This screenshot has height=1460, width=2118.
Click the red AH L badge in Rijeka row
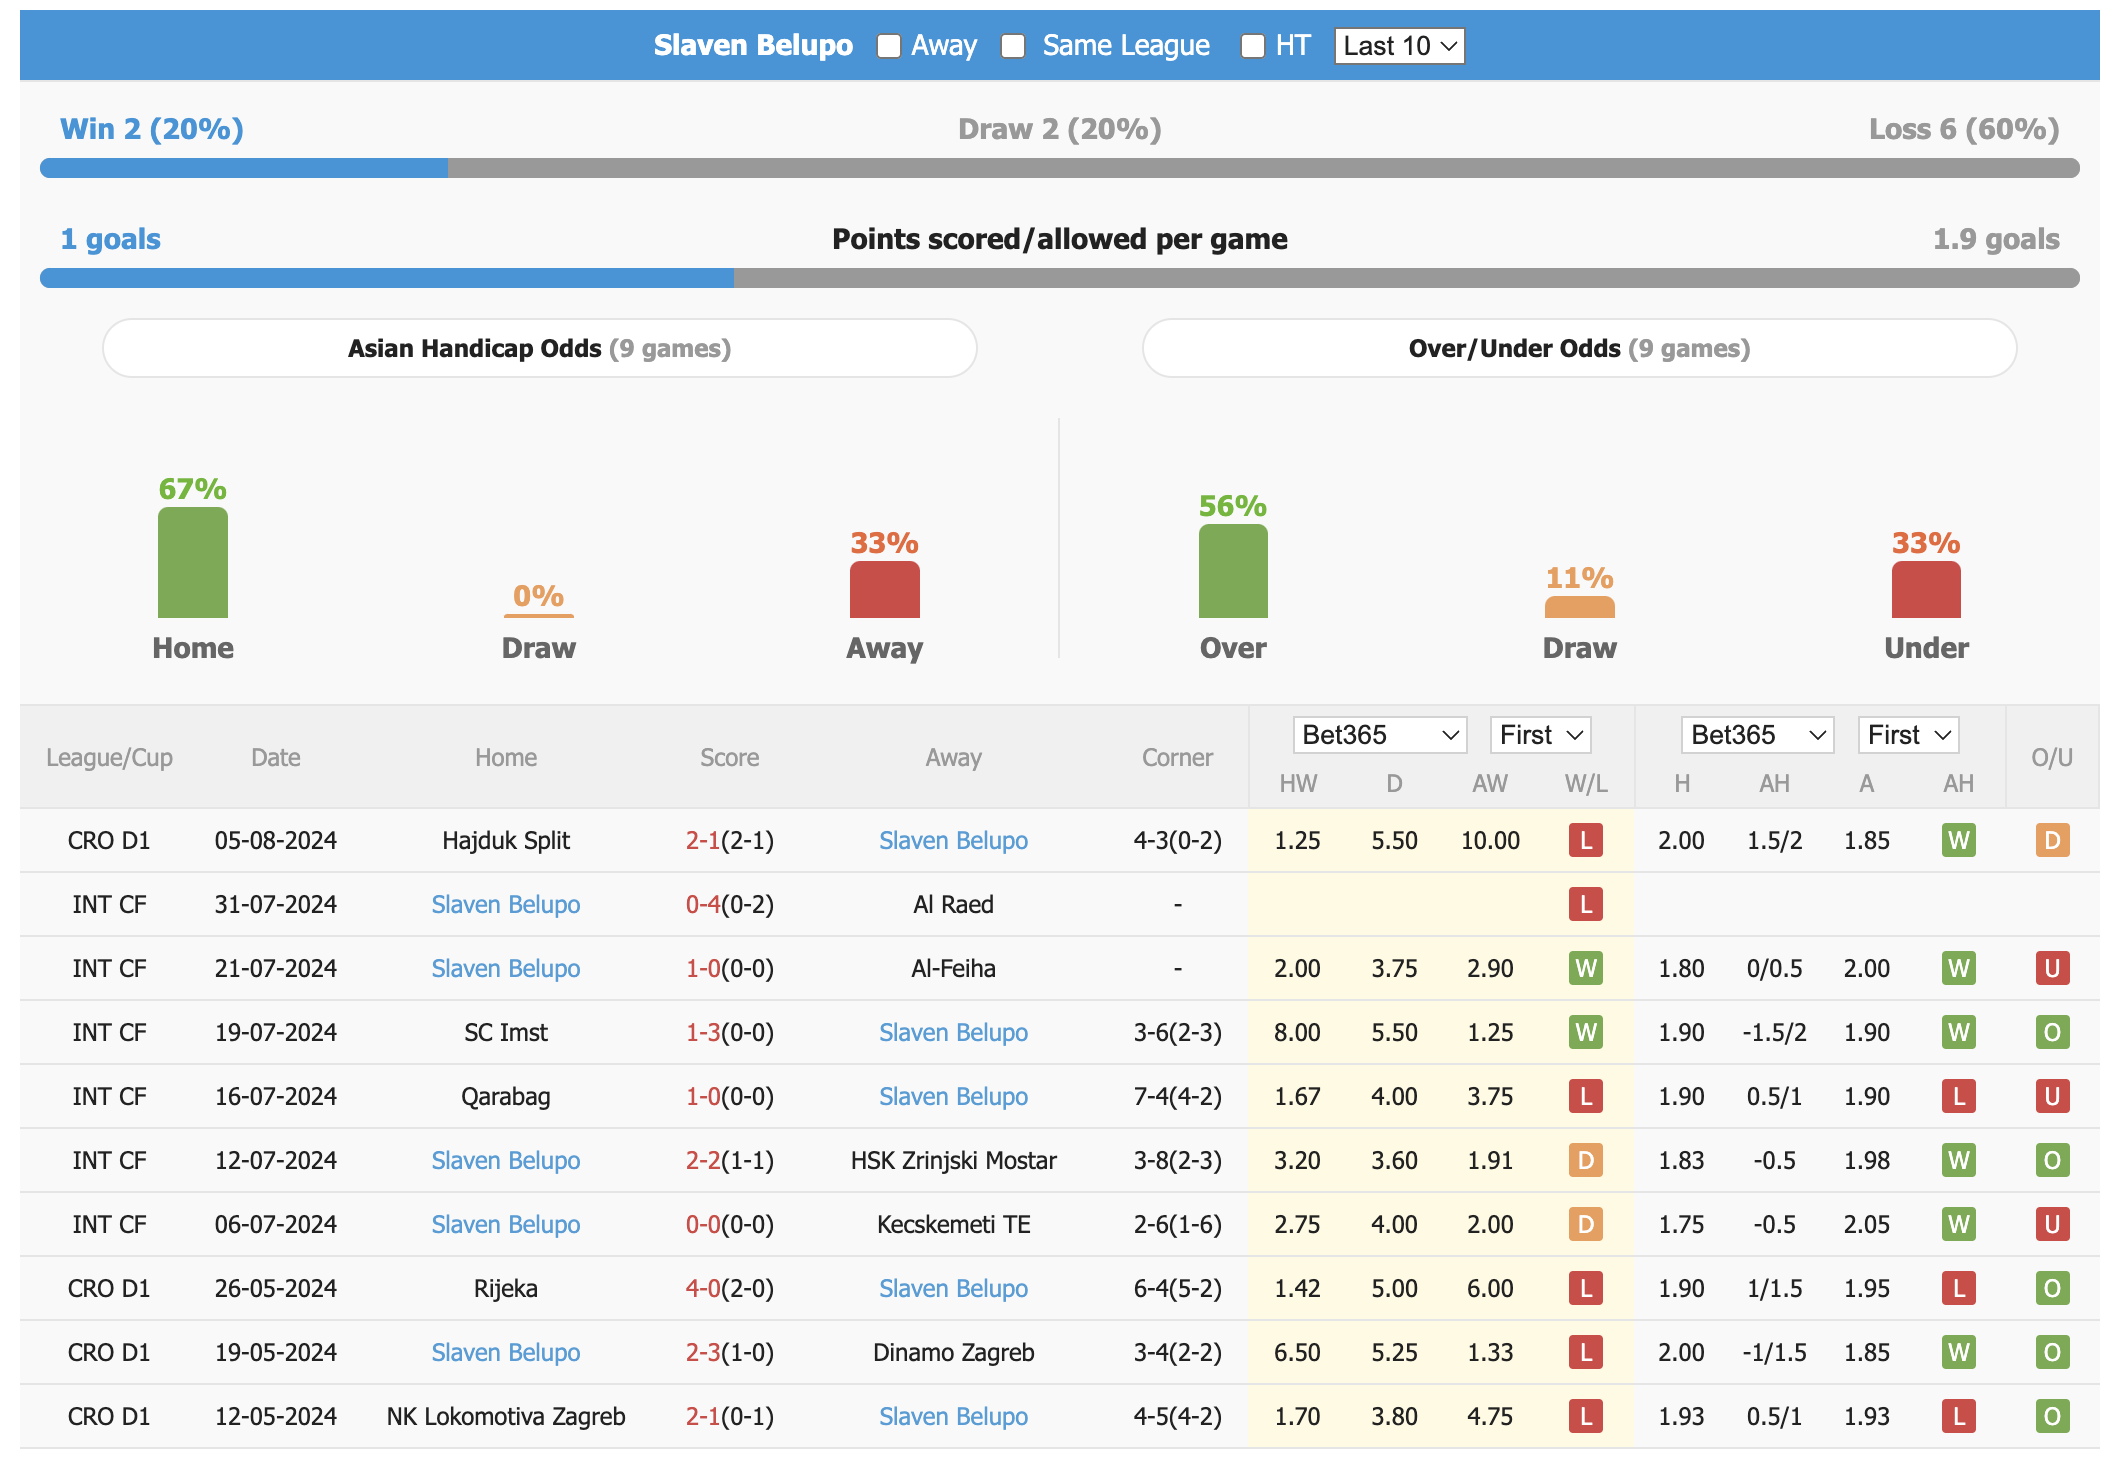click(1958, 1288)
